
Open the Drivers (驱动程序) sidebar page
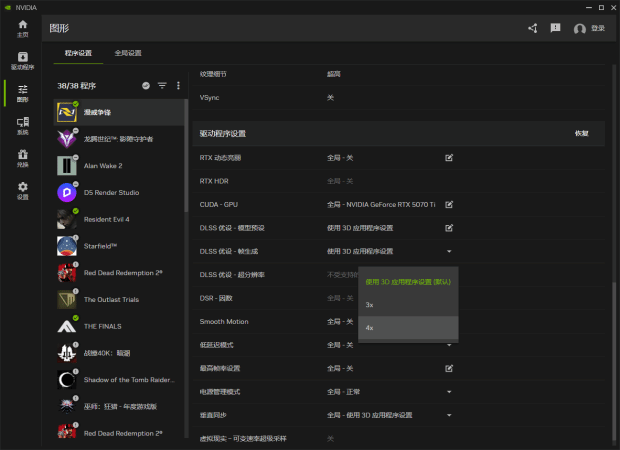(x=23, y=61)
